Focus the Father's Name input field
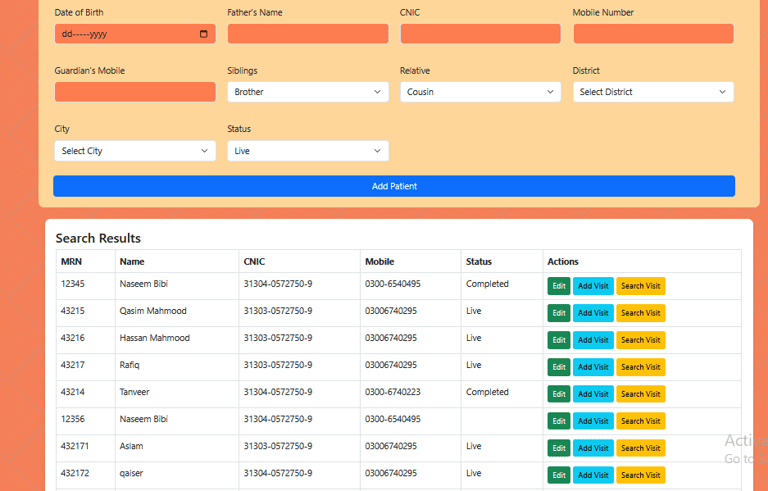 [x=308, y=34]
